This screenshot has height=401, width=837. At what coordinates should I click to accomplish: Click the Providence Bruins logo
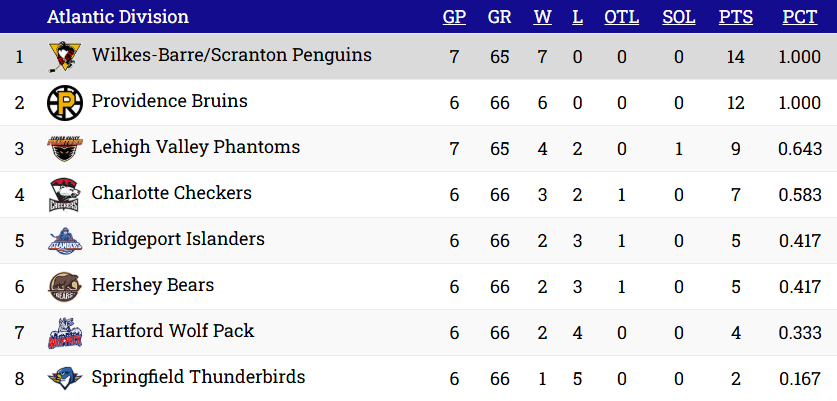[62, 103]
